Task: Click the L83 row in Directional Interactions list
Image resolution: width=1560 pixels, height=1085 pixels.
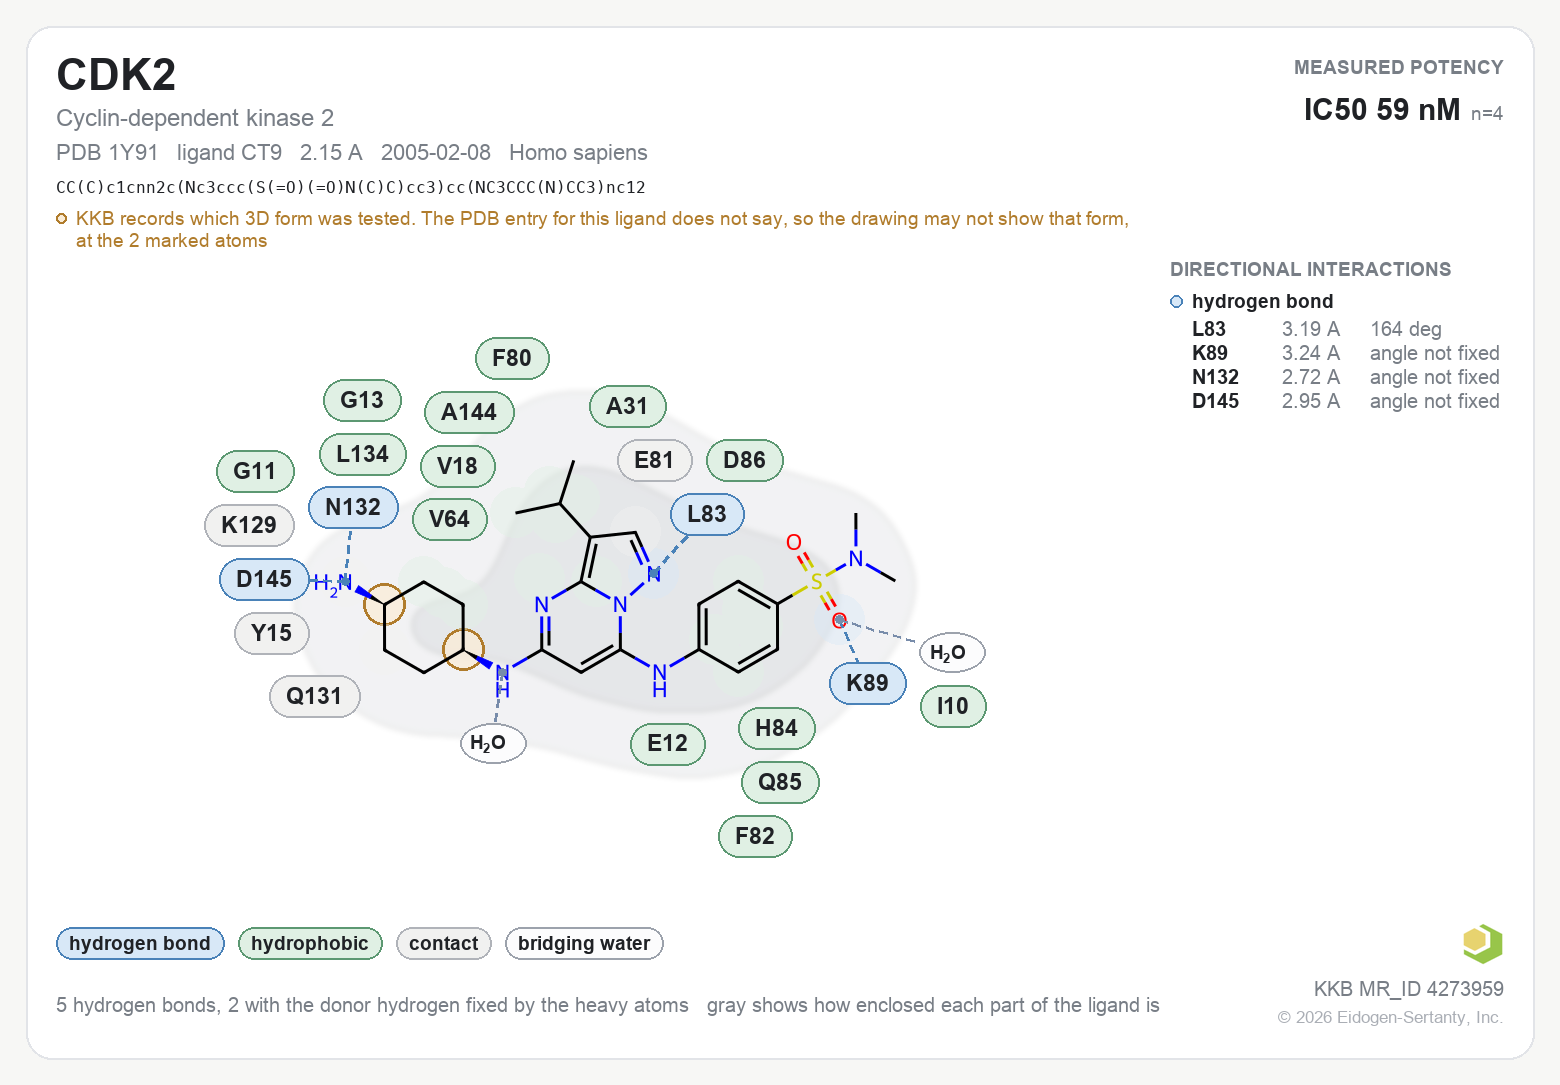Action: 1346,329
